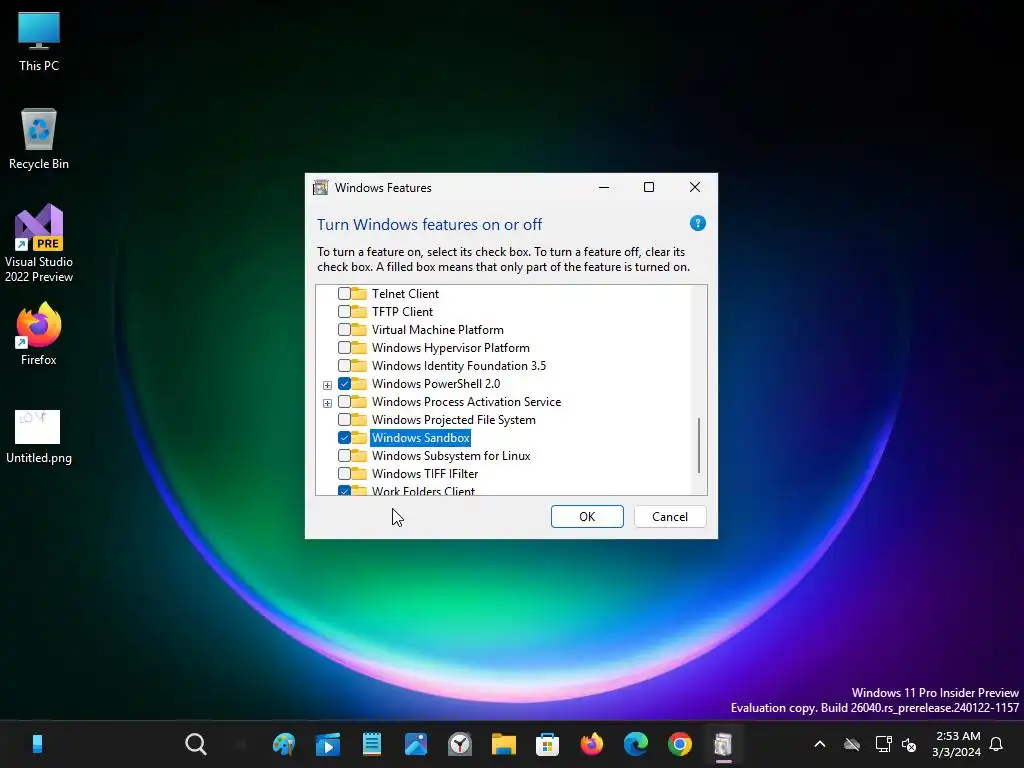The width and height of the screenshot is (1024, 768).
Task: Open the media player taskbar icon
Action: click(328, 744)
